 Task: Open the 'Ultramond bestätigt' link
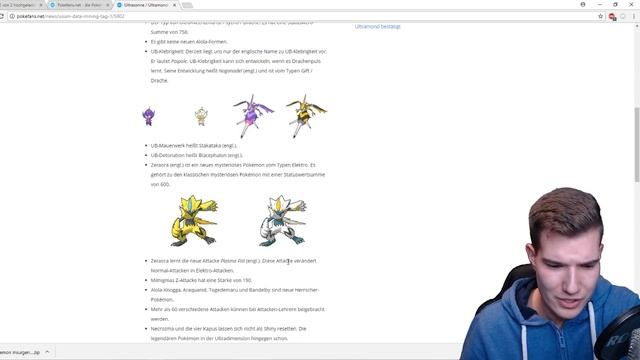(x=378, y=27)
